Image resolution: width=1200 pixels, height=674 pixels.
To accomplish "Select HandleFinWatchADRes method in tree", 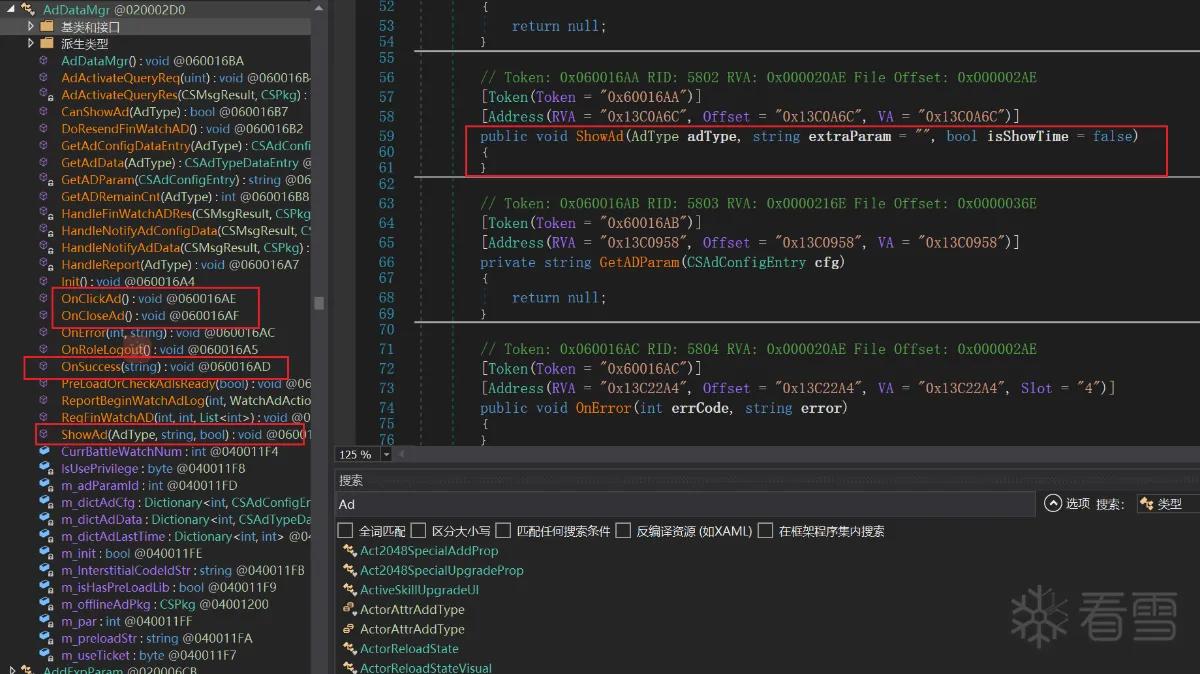I will pyautogui.click(x=186, y=213).
